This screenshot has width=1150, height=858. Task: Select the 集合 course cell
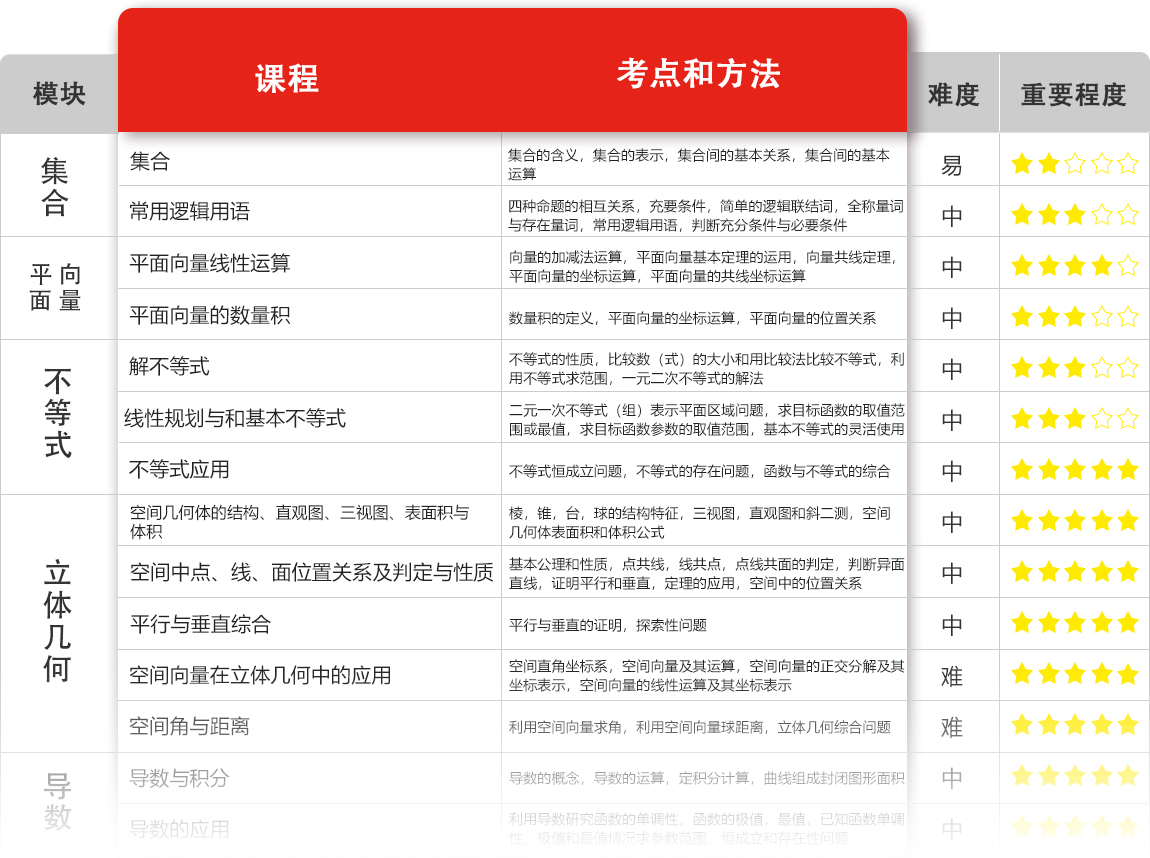(310, 160)
